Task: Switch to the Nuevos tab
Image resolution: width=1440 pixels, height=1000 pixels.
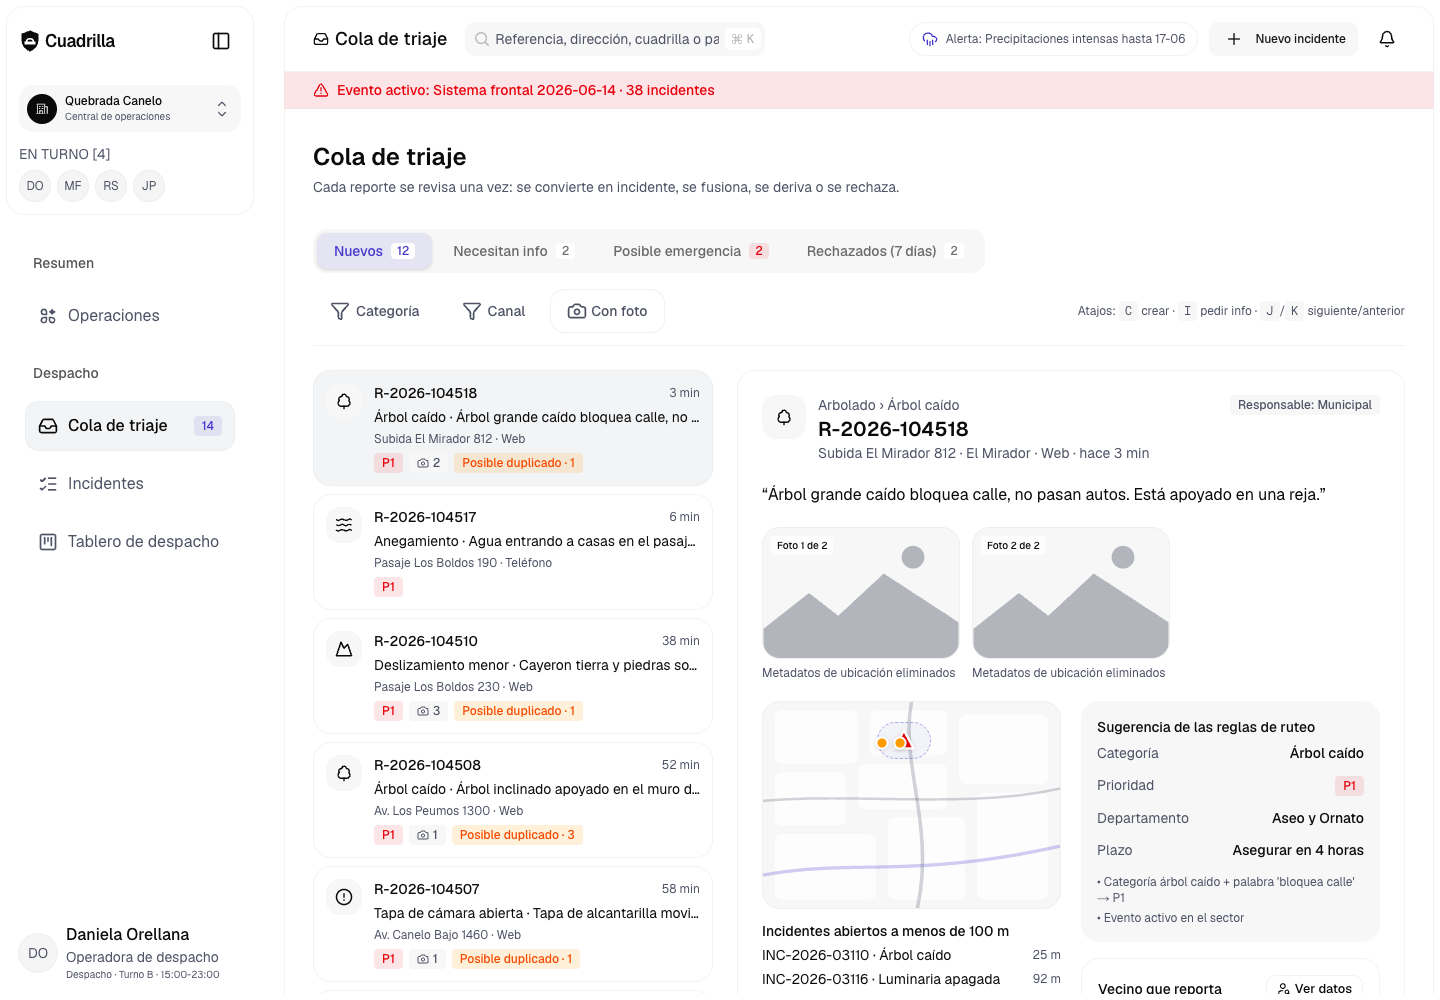Action: pyautogui.click(x=374, y=251)
